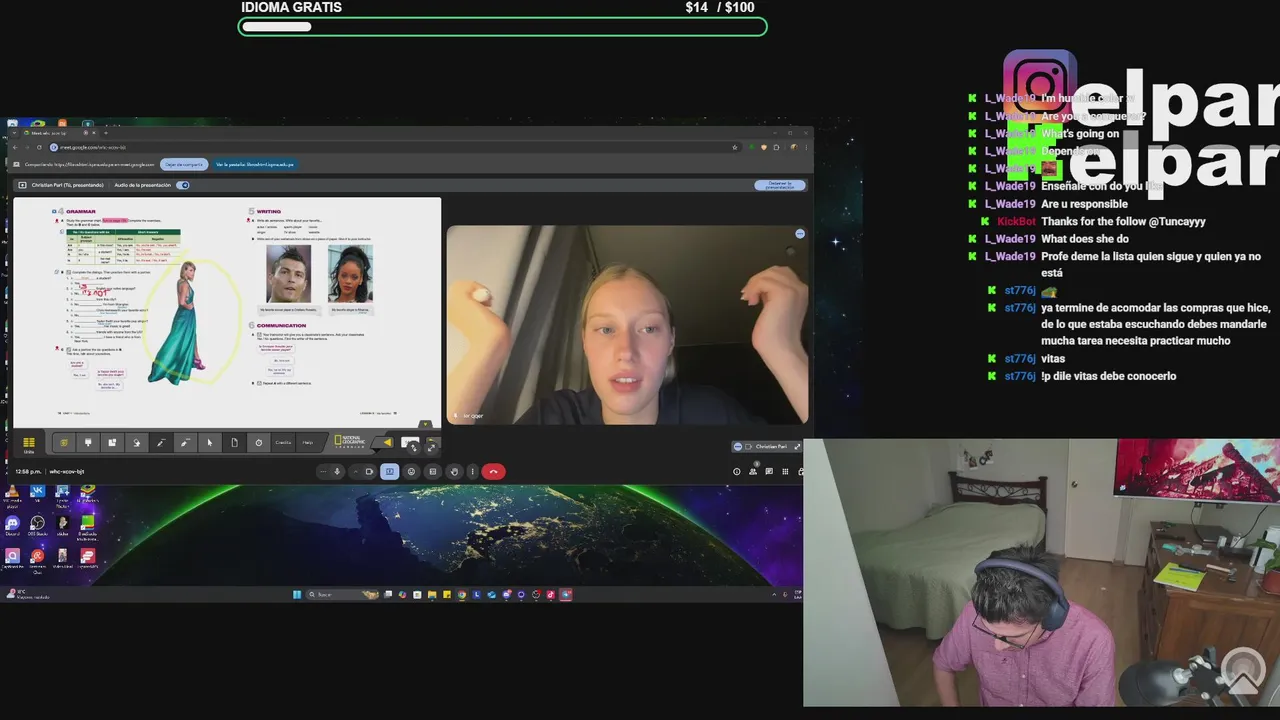Open the timer tool in e-book toolbar
This screenshot has height=720, width=1280.
[x=259, y=442]
